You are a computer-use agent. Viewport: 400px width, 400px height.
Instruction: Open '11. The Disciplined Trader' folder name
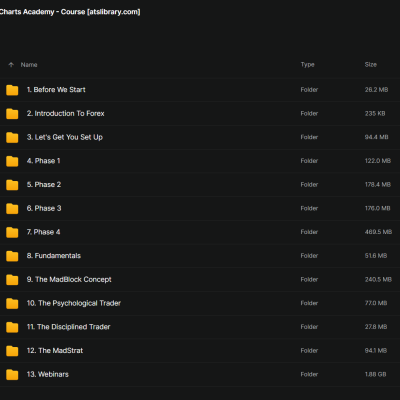tap(68, 327)
